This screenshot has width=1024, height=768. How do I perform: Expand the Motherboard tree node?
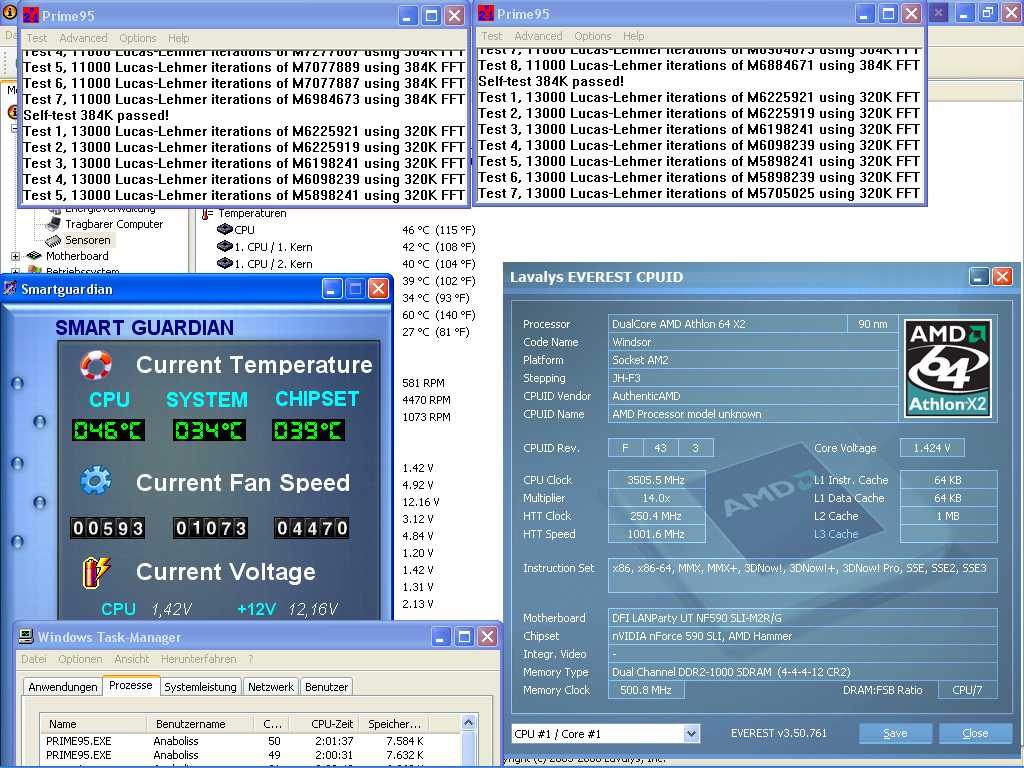(x=15, y=257)
